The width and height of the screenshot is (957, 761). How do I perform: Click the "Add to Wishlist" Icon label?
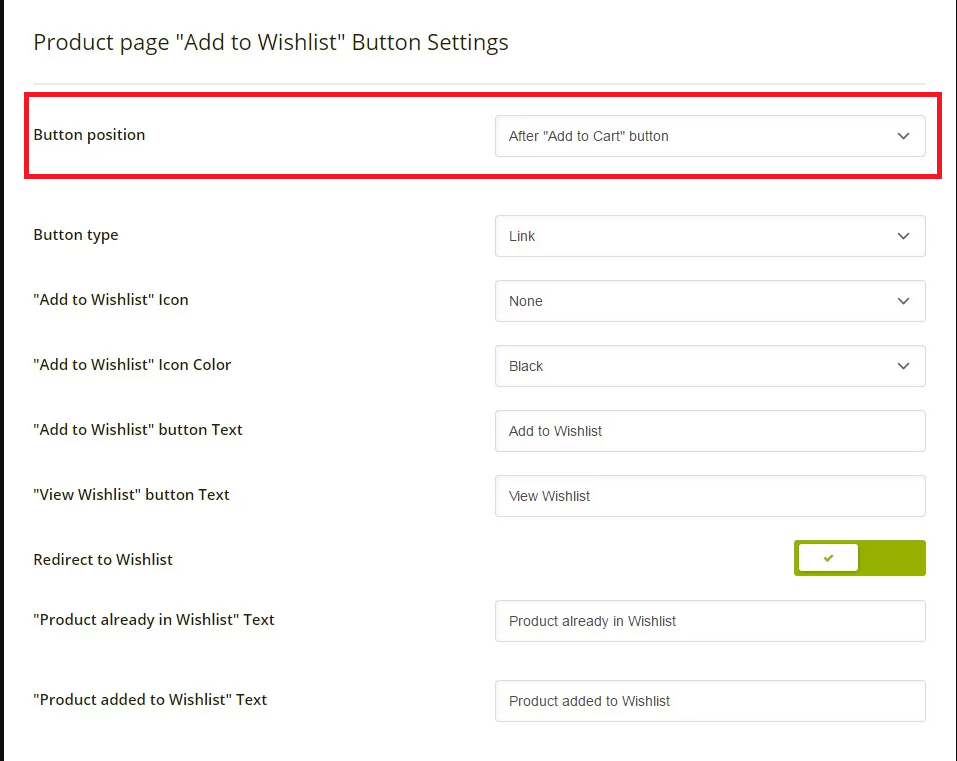tap(111, 300)
